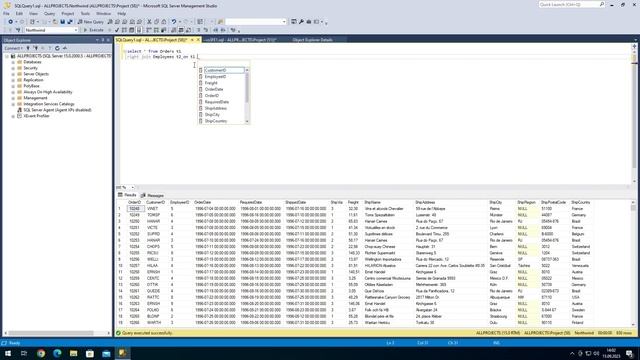The height and width of the screenshot is (360, 640).
Task: Click the Paste toolbar icon
Action: [164, 22]
